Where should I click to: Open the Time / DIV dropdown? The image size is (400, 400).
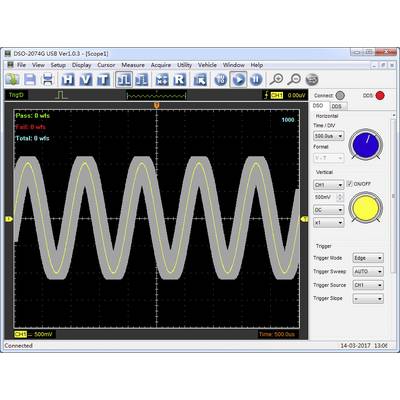click(329, 136)
